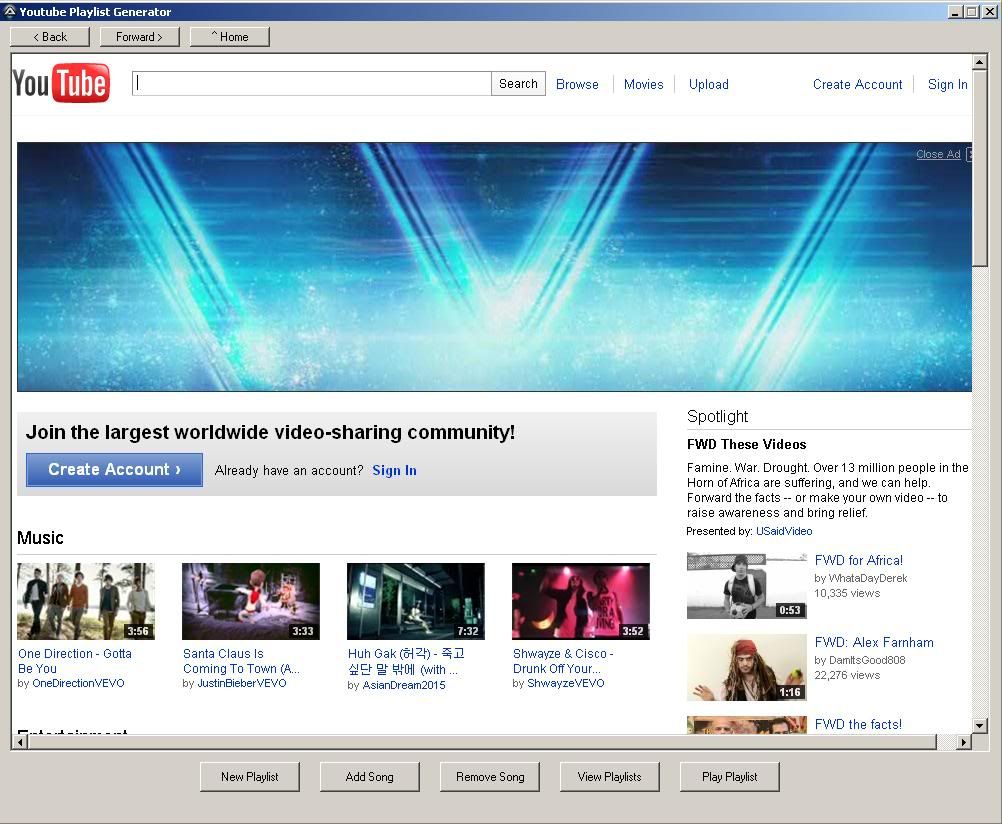Click 'by DamItsGood808' uploader text
Image resolution: width=1002 pixels, height=824 pixels.
coord(859,660)
